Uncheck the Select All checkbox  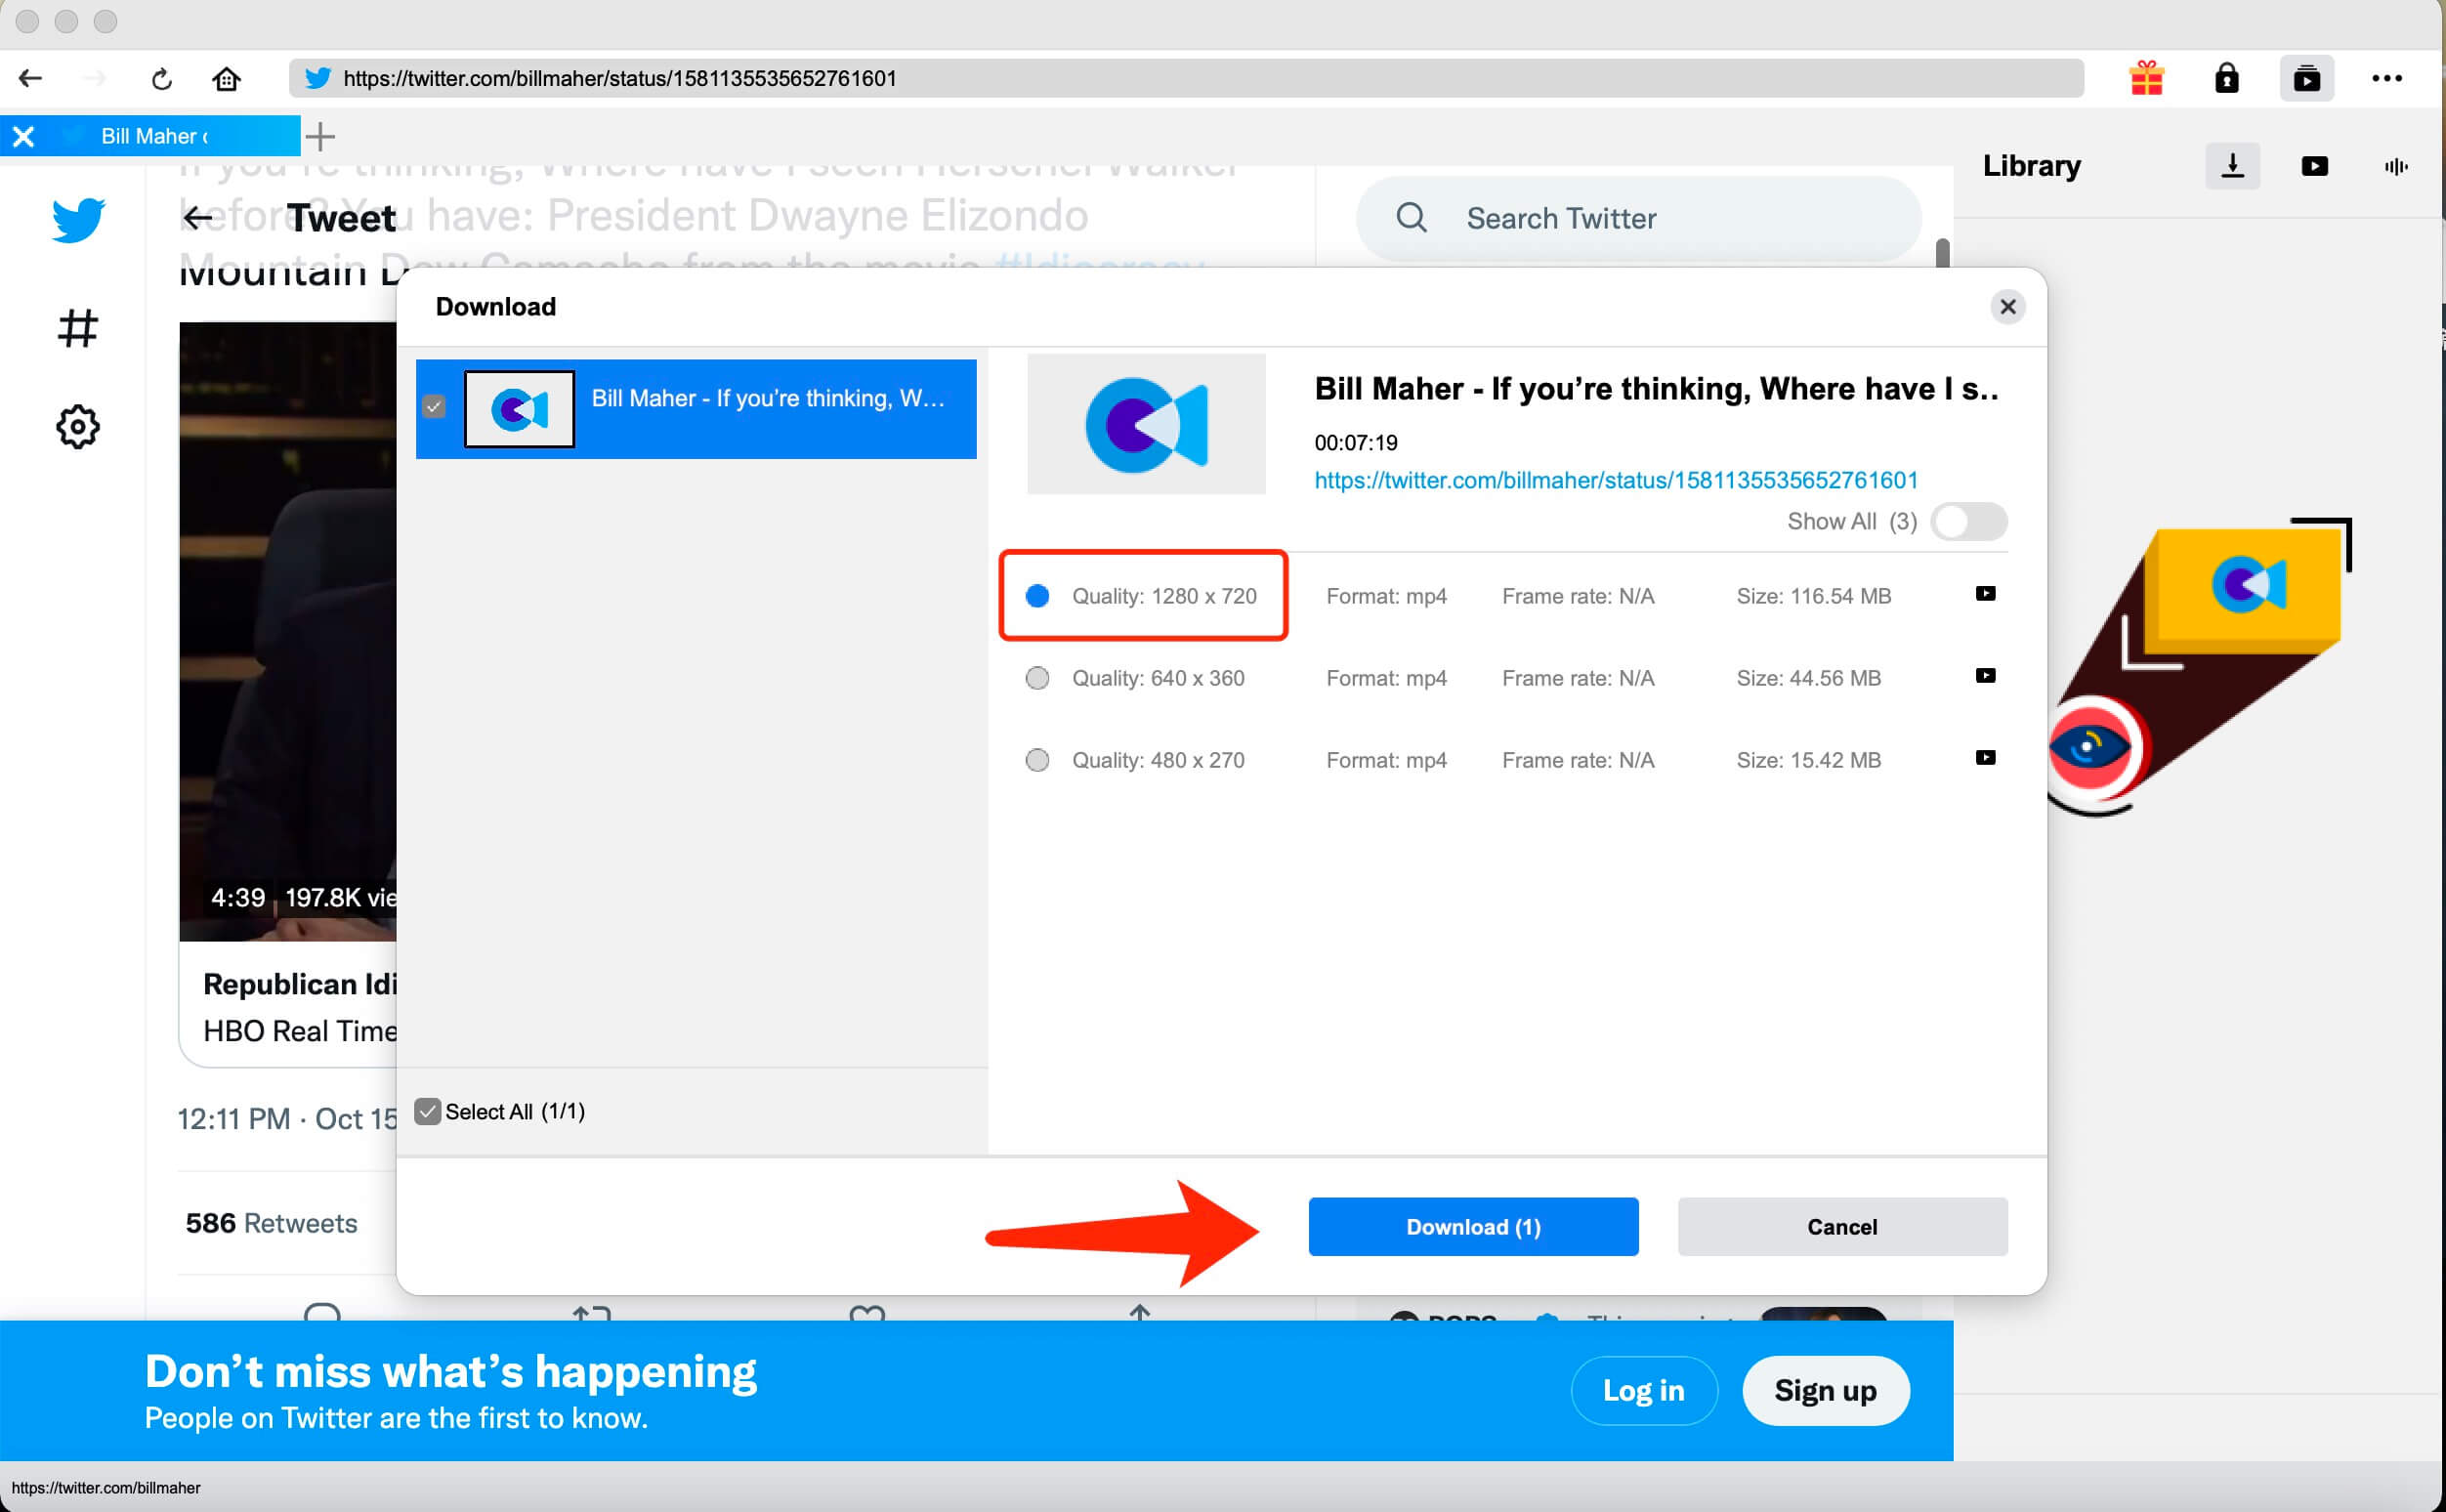[429, 1111]
